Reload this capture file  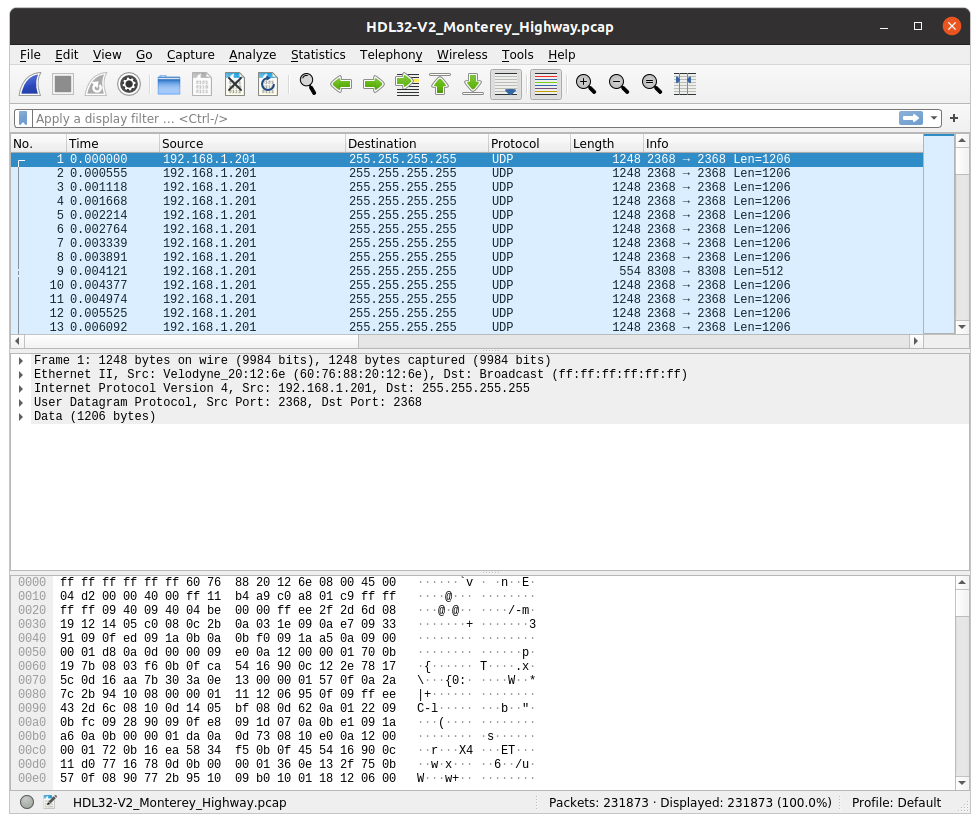click(267, 84)
